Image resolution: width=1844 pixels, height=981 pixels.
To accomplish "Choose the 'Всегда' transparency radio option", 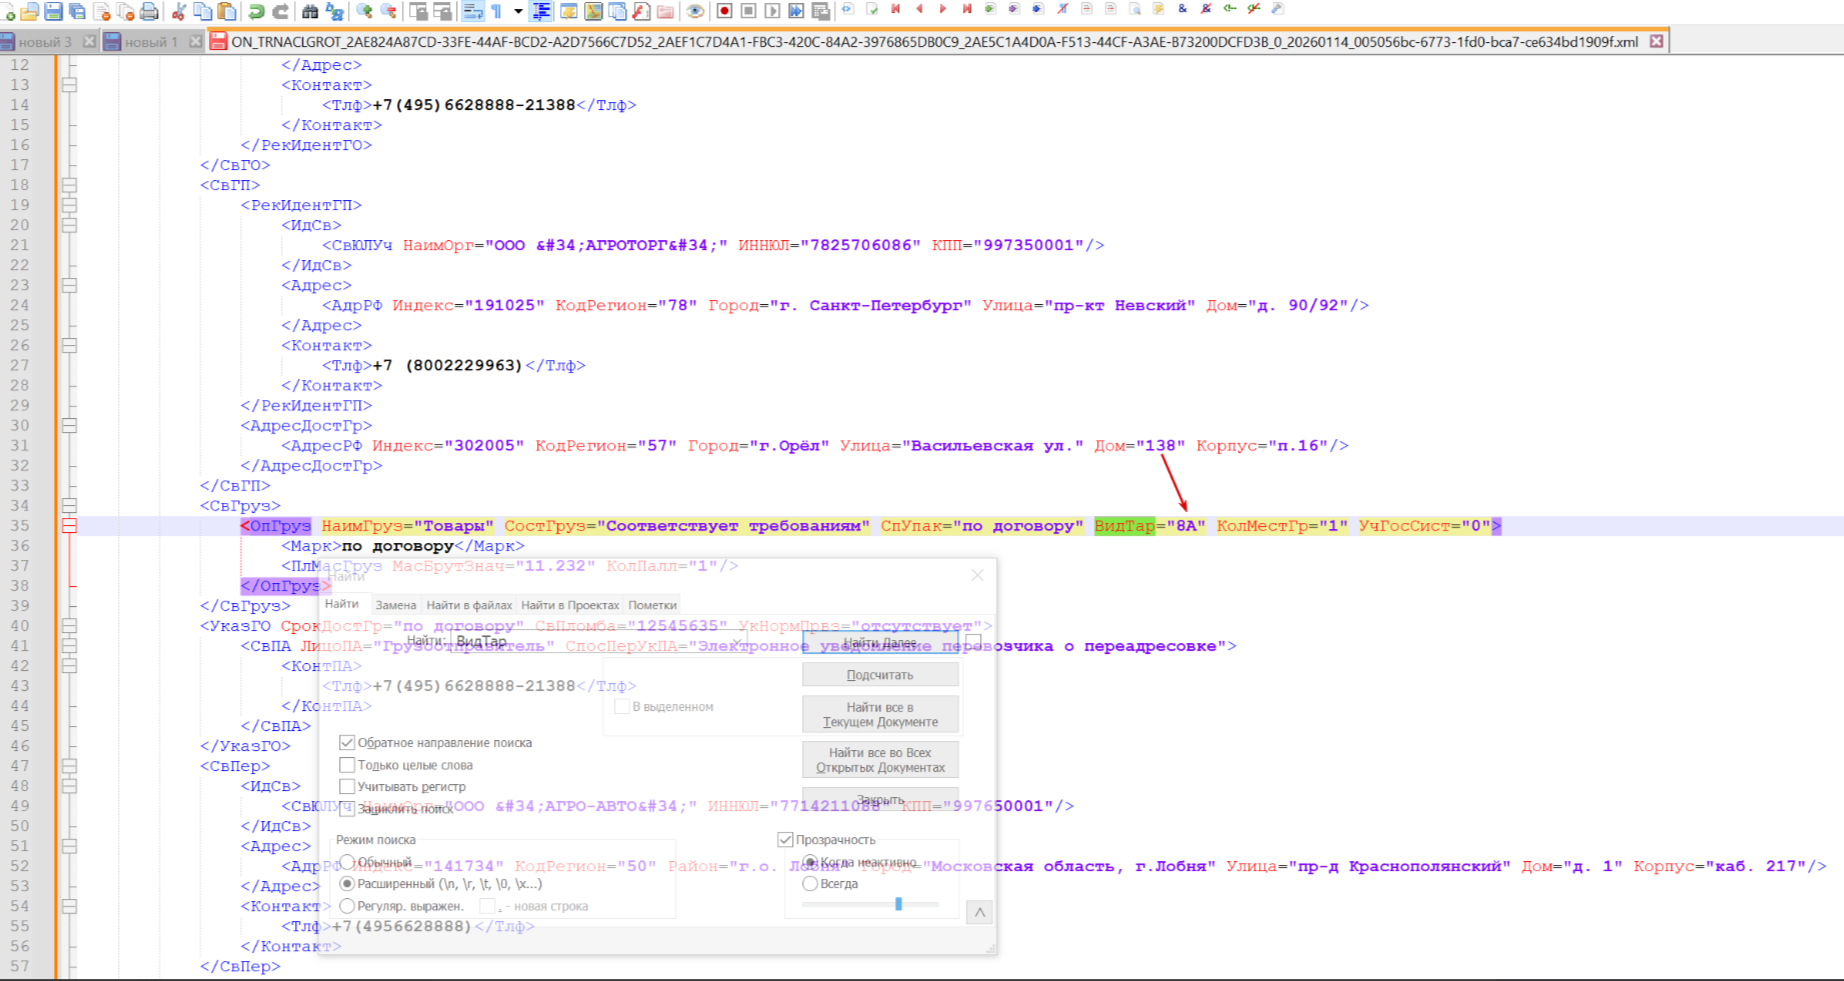I will point(810,884).
